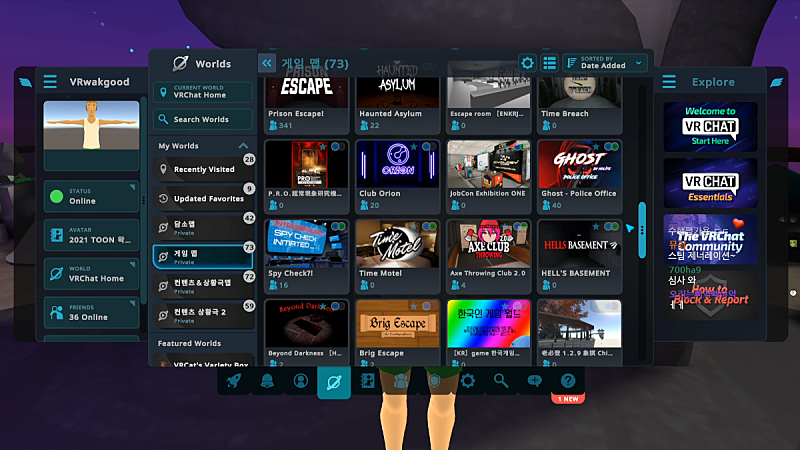The height and width of the screenshot is (450, 800).
Task: Expand the Status Online selector
Action: [91, 196]
